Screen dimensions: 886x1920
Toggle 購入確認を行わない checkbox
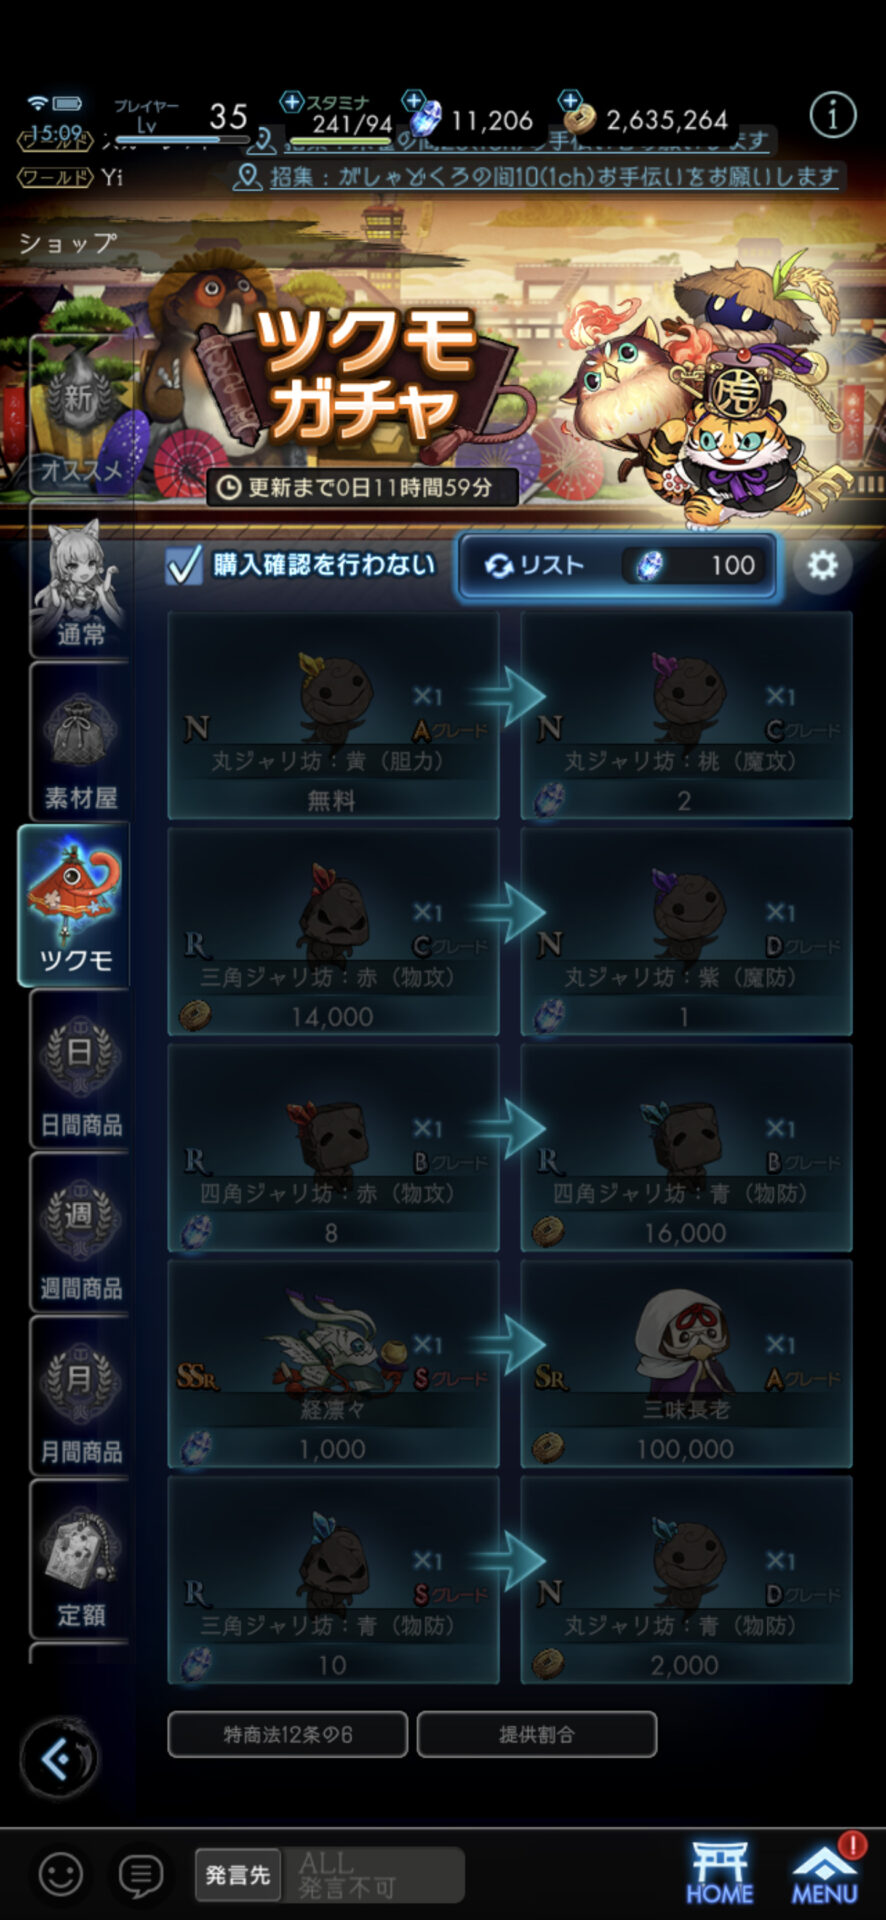click(185, 565)
